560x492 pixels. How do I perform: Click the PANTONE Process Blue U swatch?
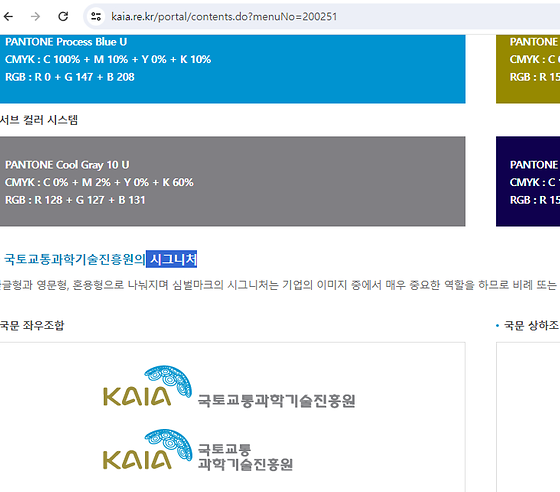(x=232, y=69)
